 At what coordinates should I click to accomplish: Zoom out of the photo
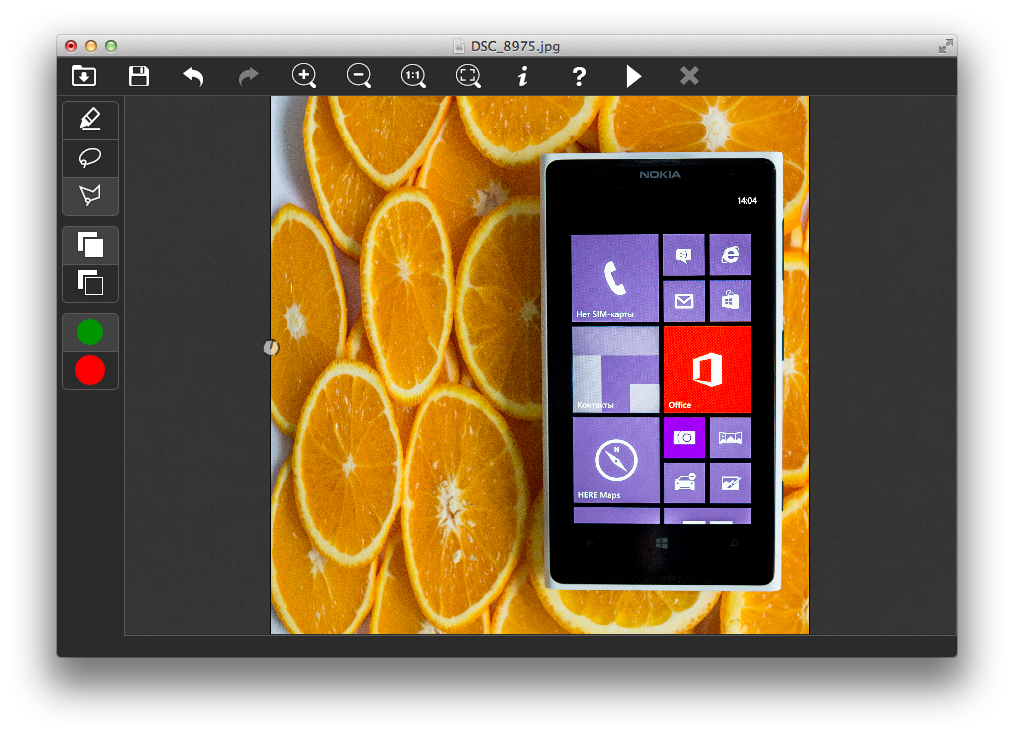(x=359, y=76)
